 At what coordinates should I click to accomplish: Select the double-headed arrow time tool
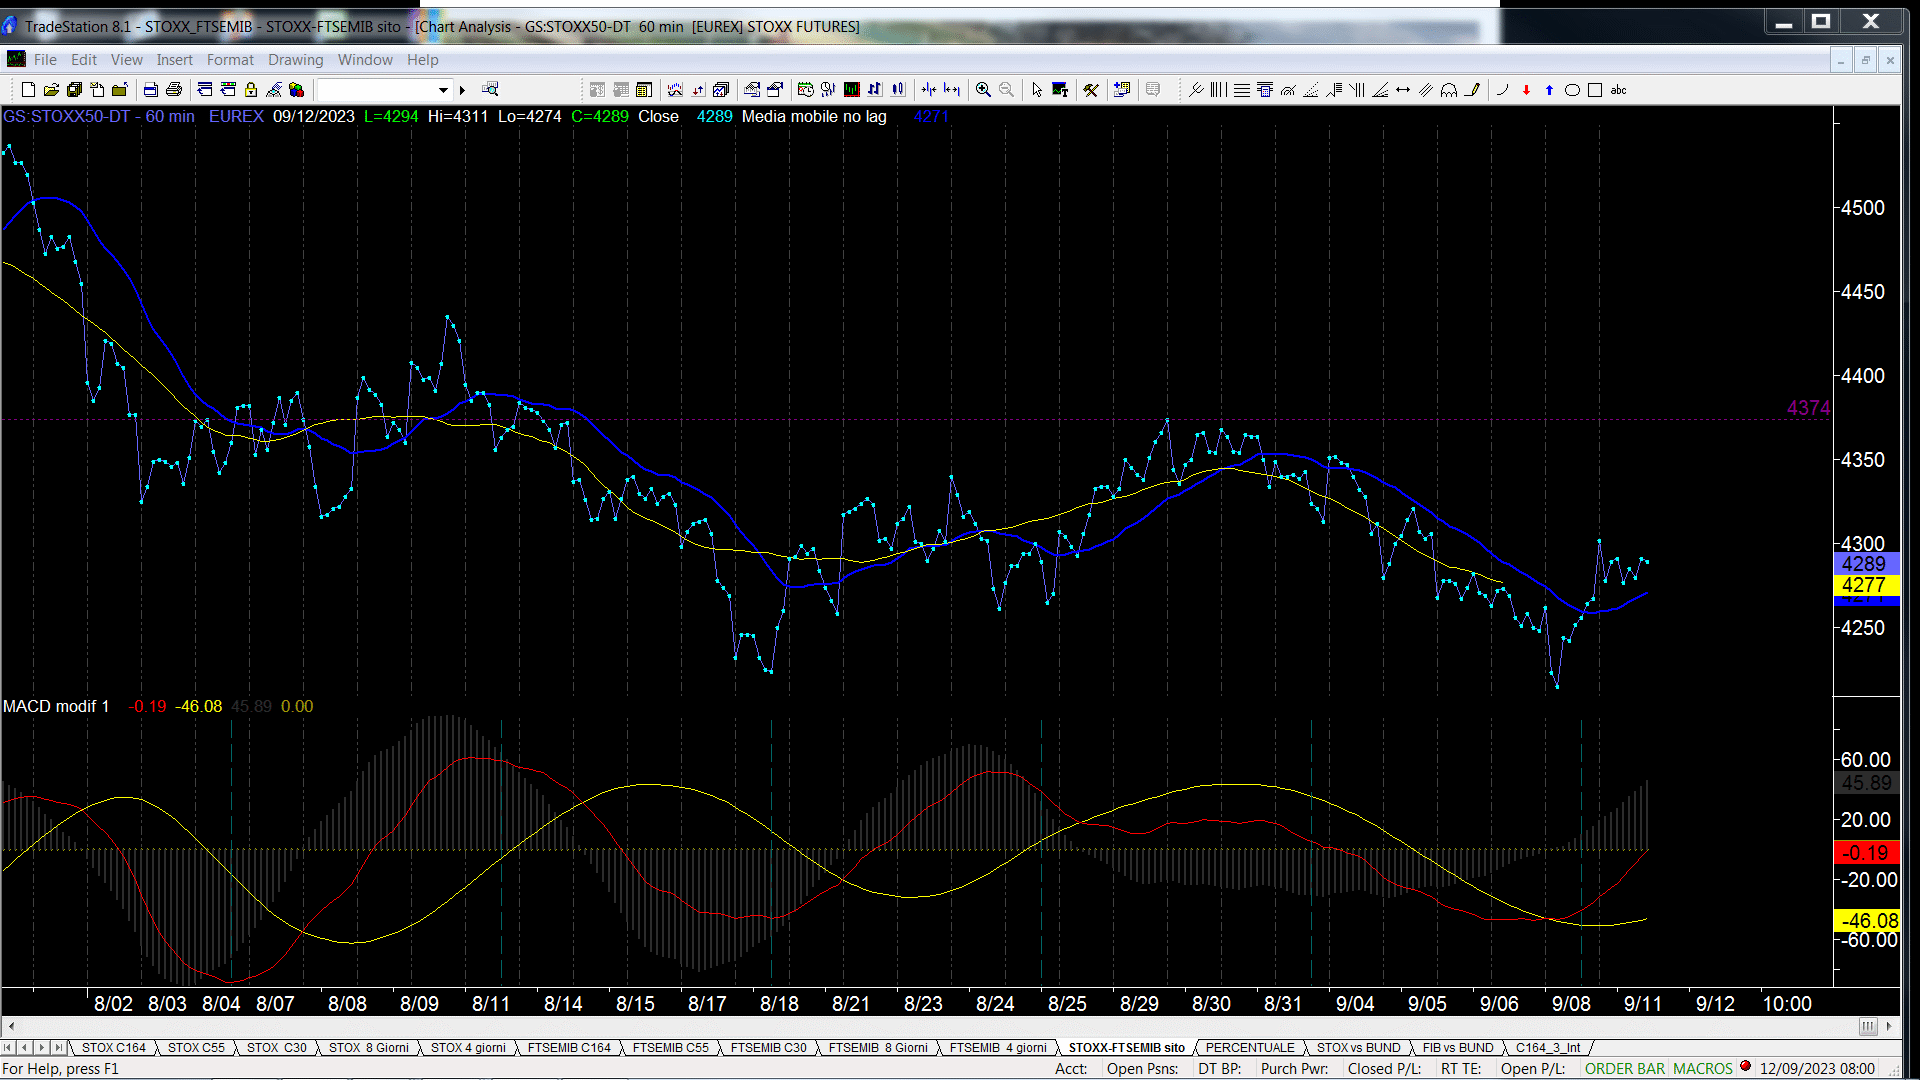(1403, 90)
